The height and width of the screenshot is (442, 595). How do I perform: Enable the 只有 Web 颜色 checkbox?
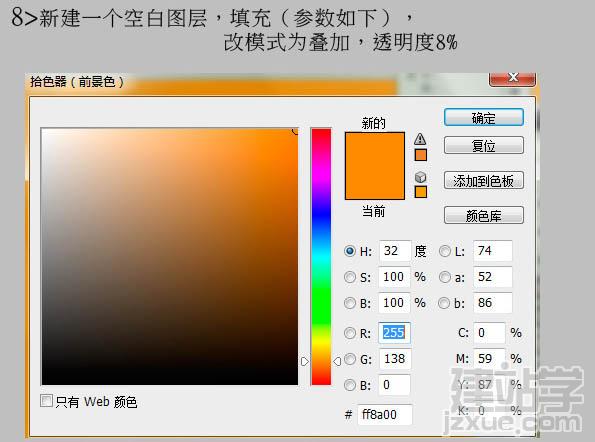pos(46,401)
